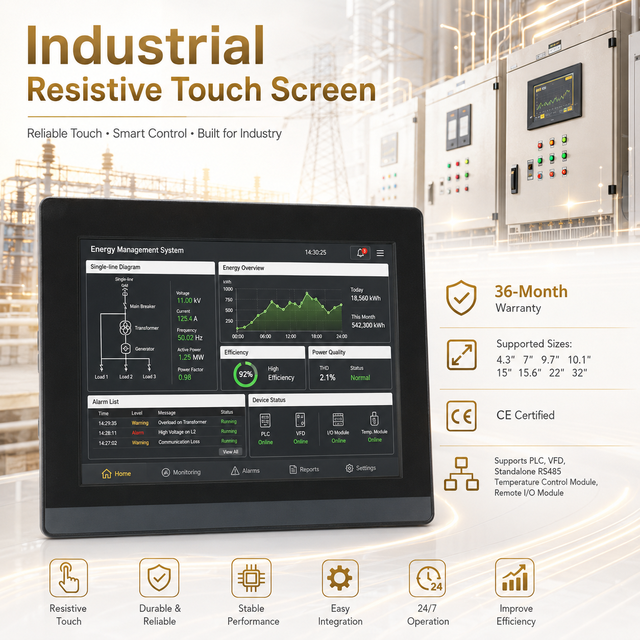
Task: Click the This Month 542,300 kWh reading
Action: pyautogui.click(x=368, y=321)
